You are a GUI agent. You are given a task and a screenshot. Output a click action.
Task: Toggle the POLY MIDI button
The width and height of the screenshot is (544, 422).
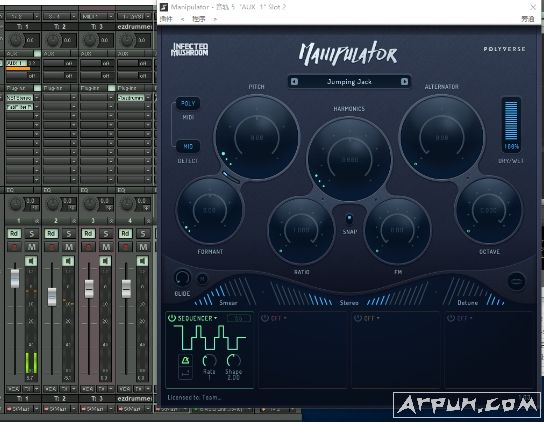[x=188, y=103]
